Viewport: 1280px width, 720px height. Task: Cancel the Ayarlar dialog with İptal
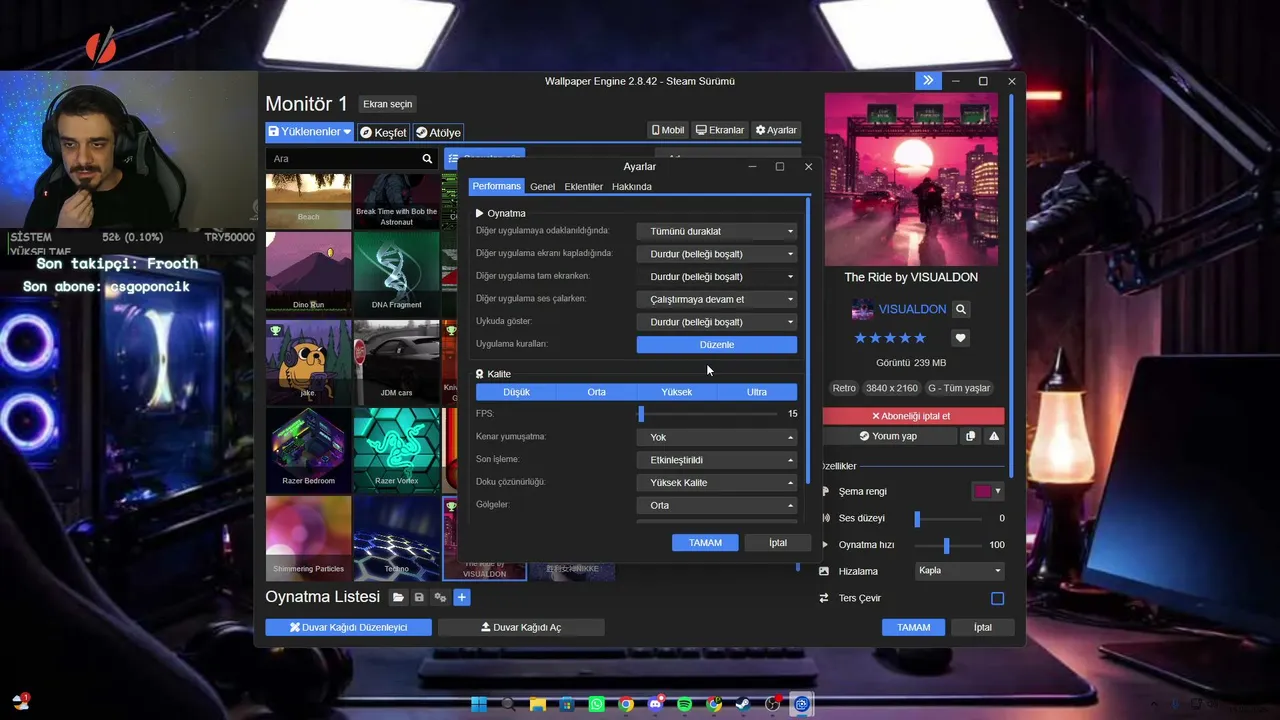[x=778, y=543]
